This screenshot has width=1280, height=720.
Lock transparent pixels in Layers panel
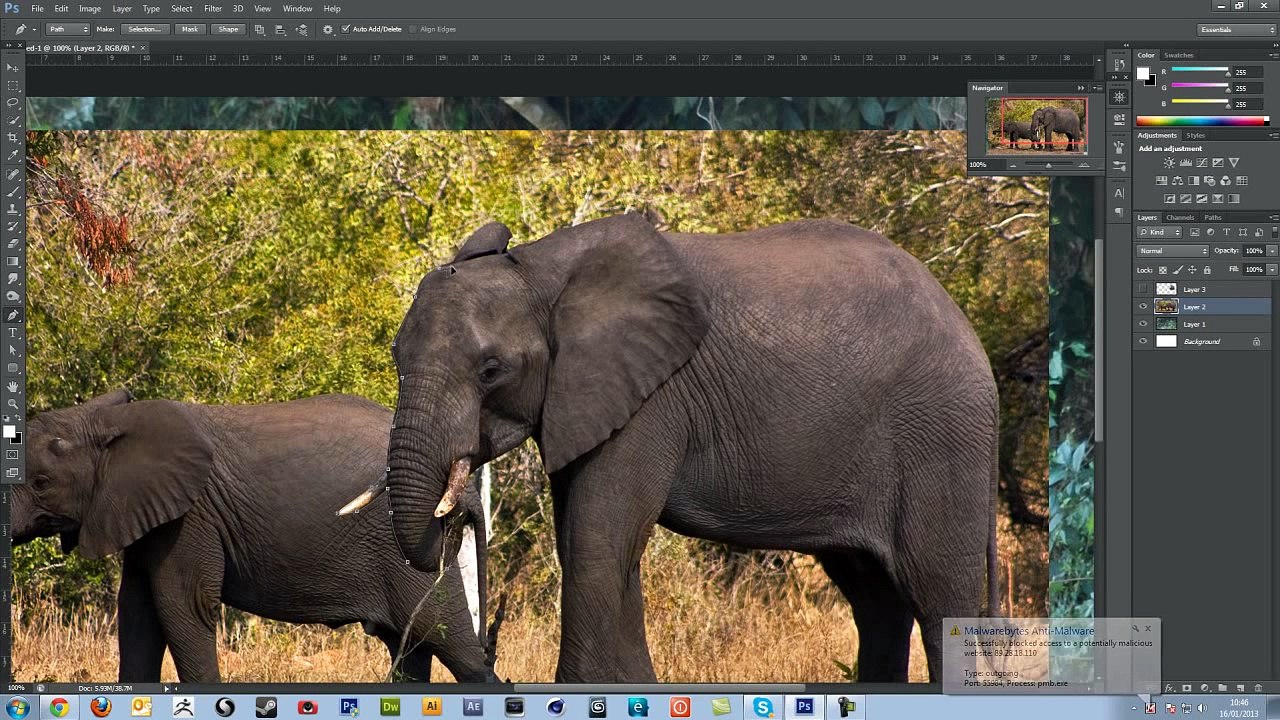pyautogui.click(x=1163, y=270)
